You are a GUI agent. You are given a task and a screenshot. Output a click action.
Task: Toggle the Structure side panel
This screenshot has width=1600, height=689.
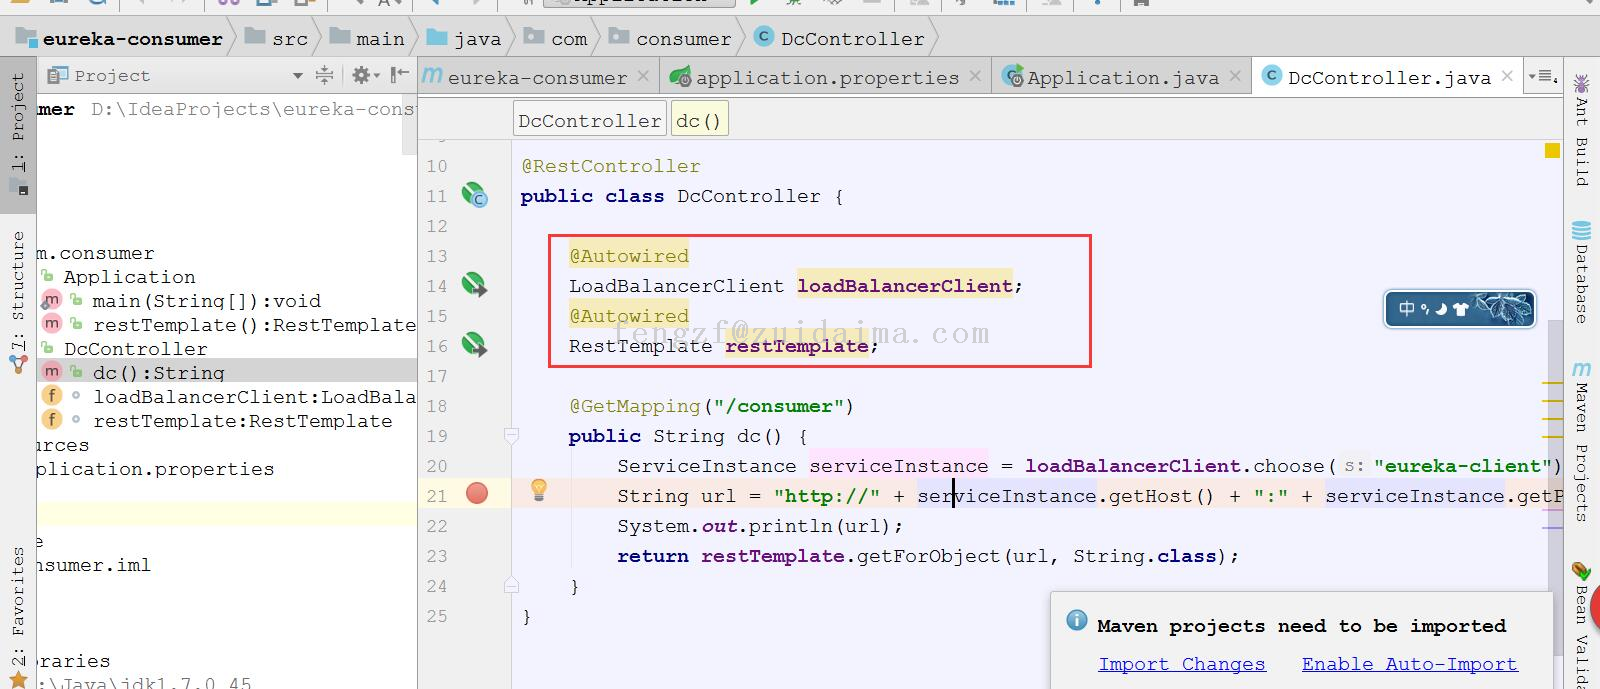18,300
